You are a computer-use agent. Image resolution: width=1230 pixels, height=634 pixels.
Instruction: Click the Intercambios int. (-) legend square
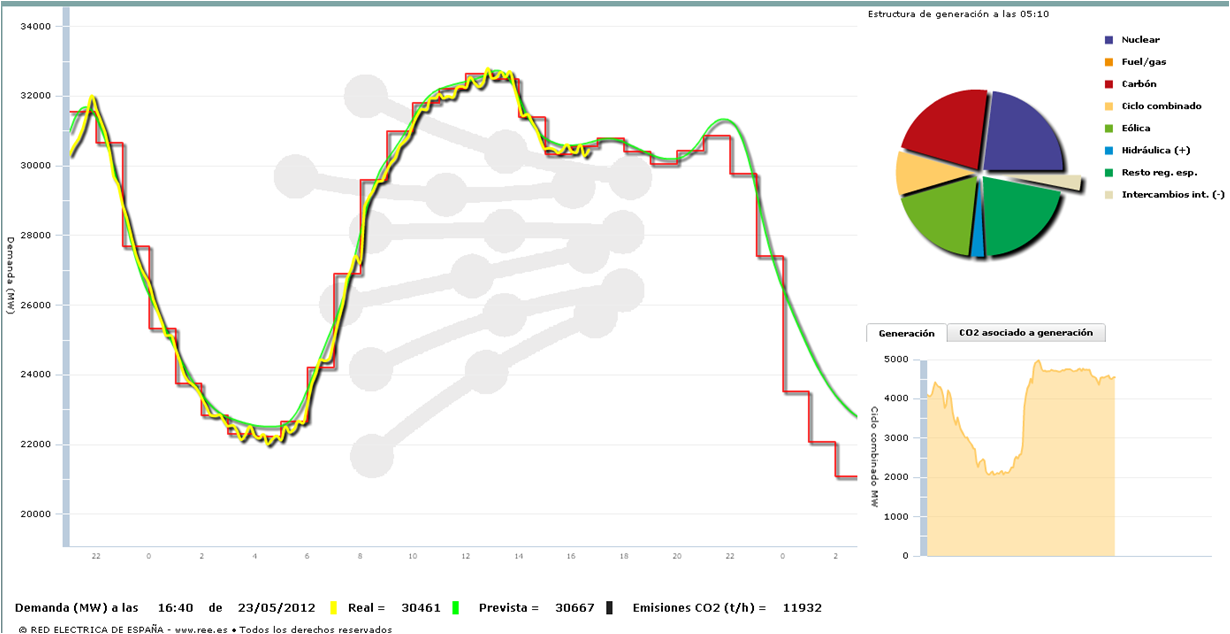tap(1109, 194)
